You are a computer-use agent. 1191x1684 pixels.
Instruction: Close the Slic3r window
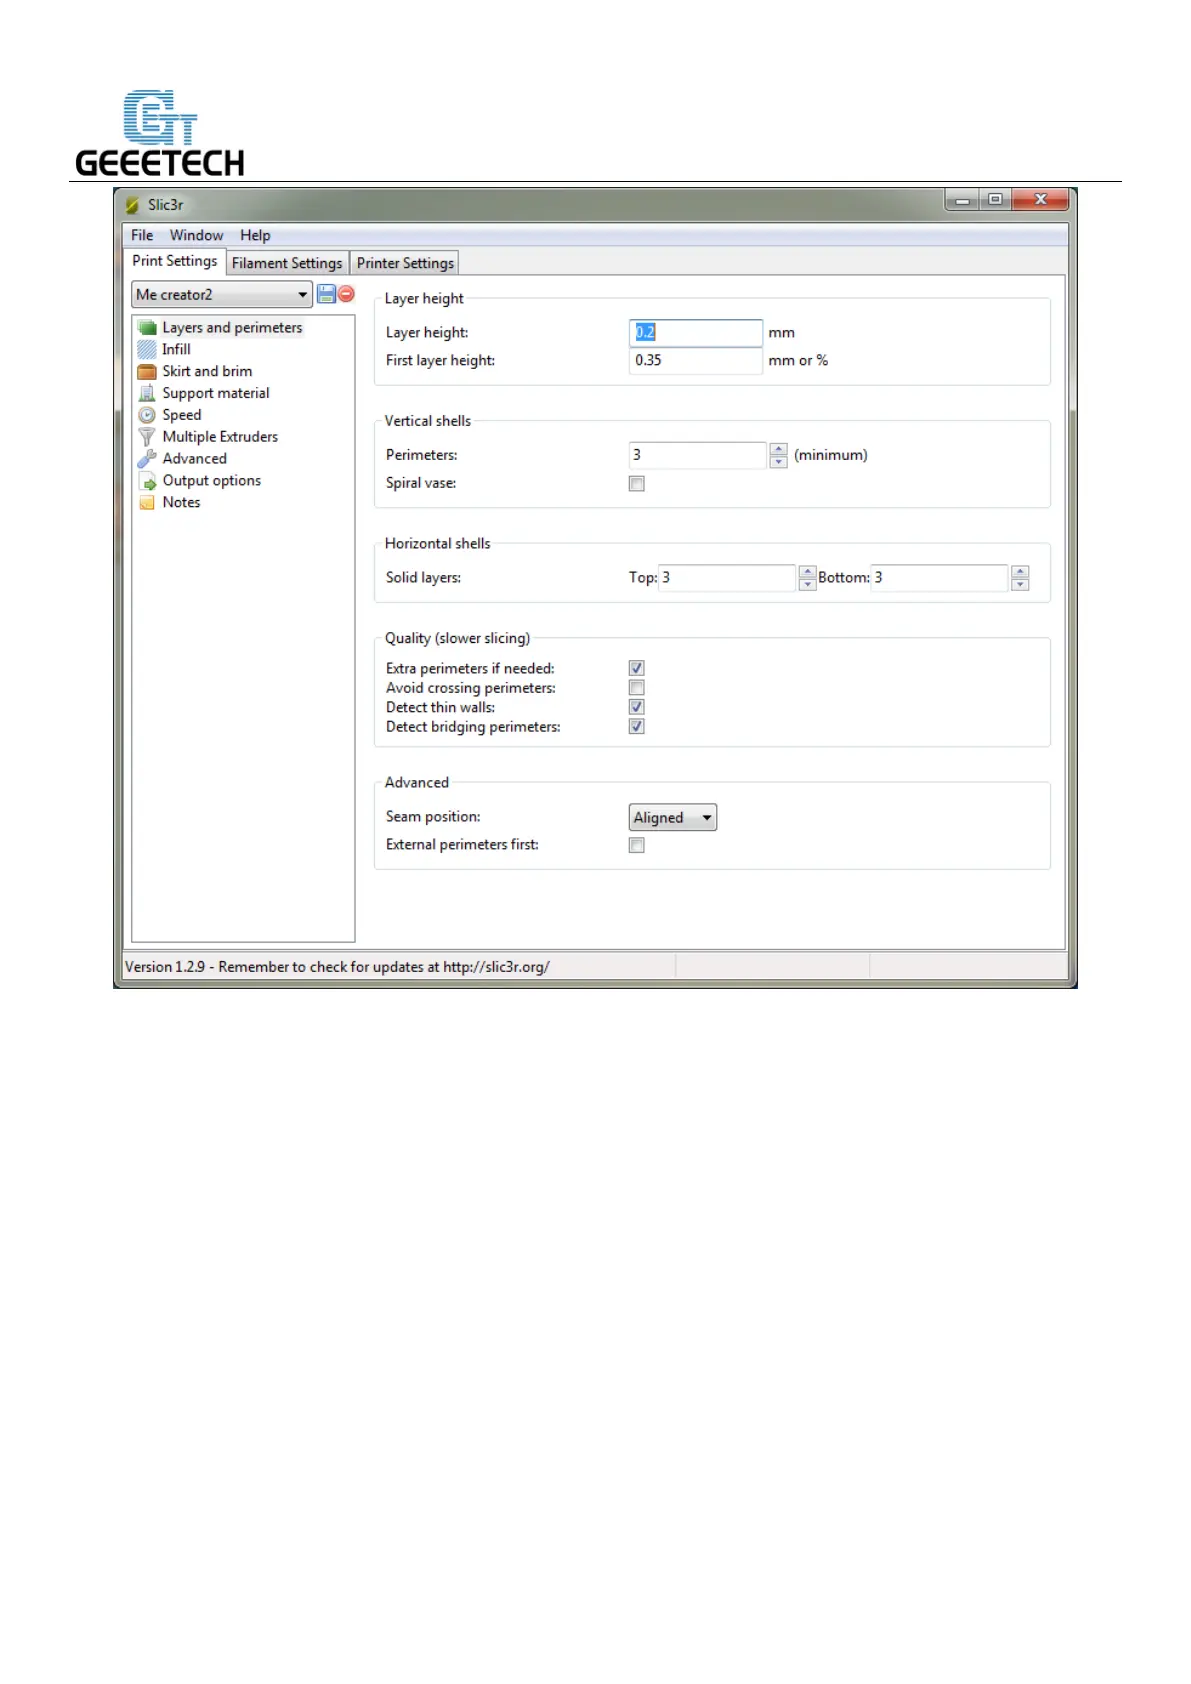pyautogui.click(x=1040, y=200)
